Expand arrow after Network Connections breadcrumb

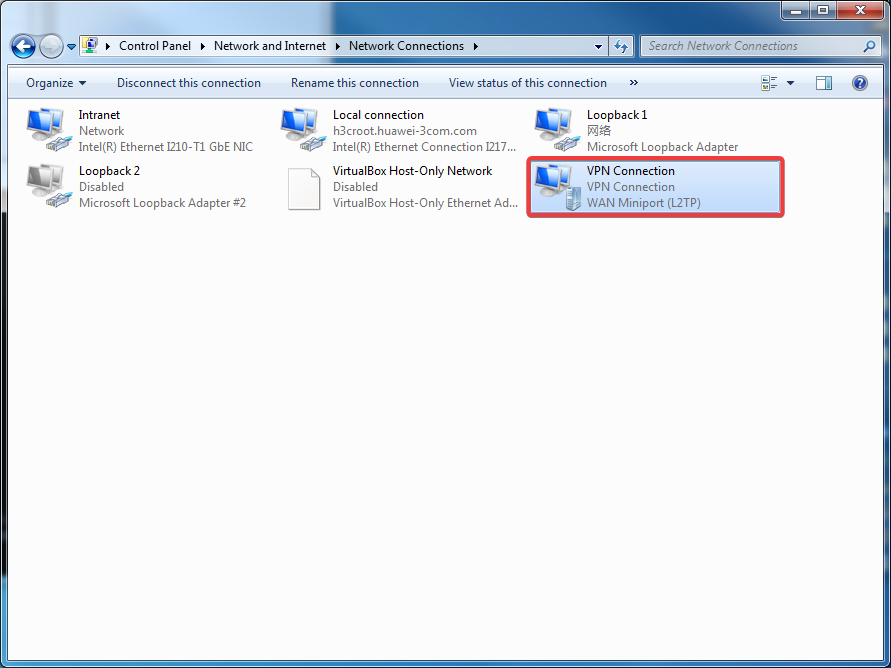476,47
